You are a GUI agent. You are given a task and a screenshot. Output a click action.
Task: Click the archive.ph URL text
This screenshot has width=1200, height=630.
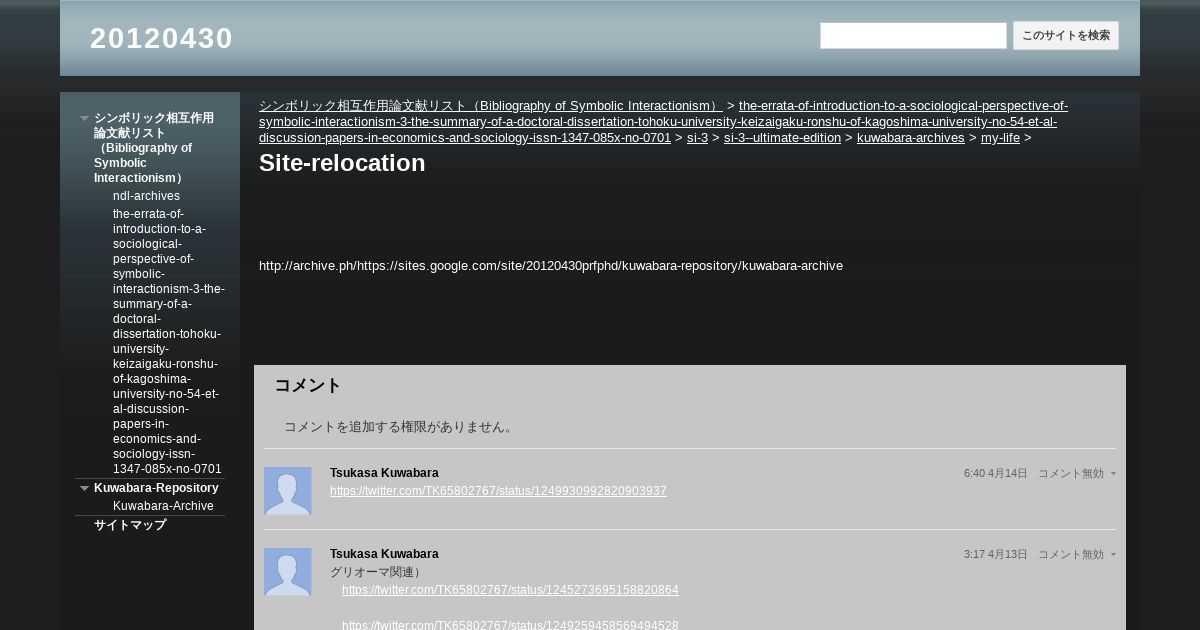click(x=551, y=266)
